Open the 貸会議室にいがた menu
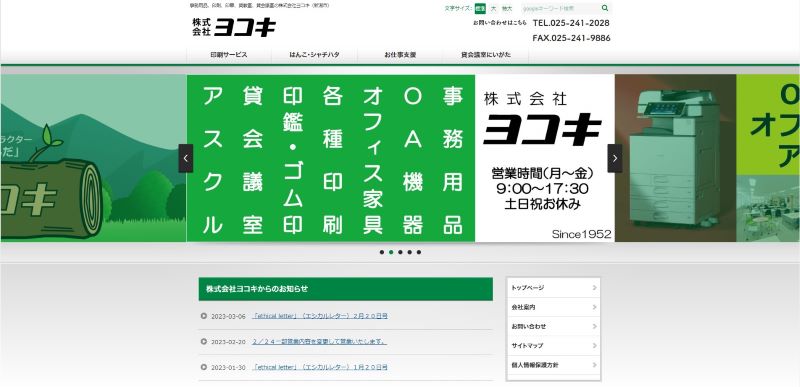This screenshot has height=387, width=800. tap(486, 55)
